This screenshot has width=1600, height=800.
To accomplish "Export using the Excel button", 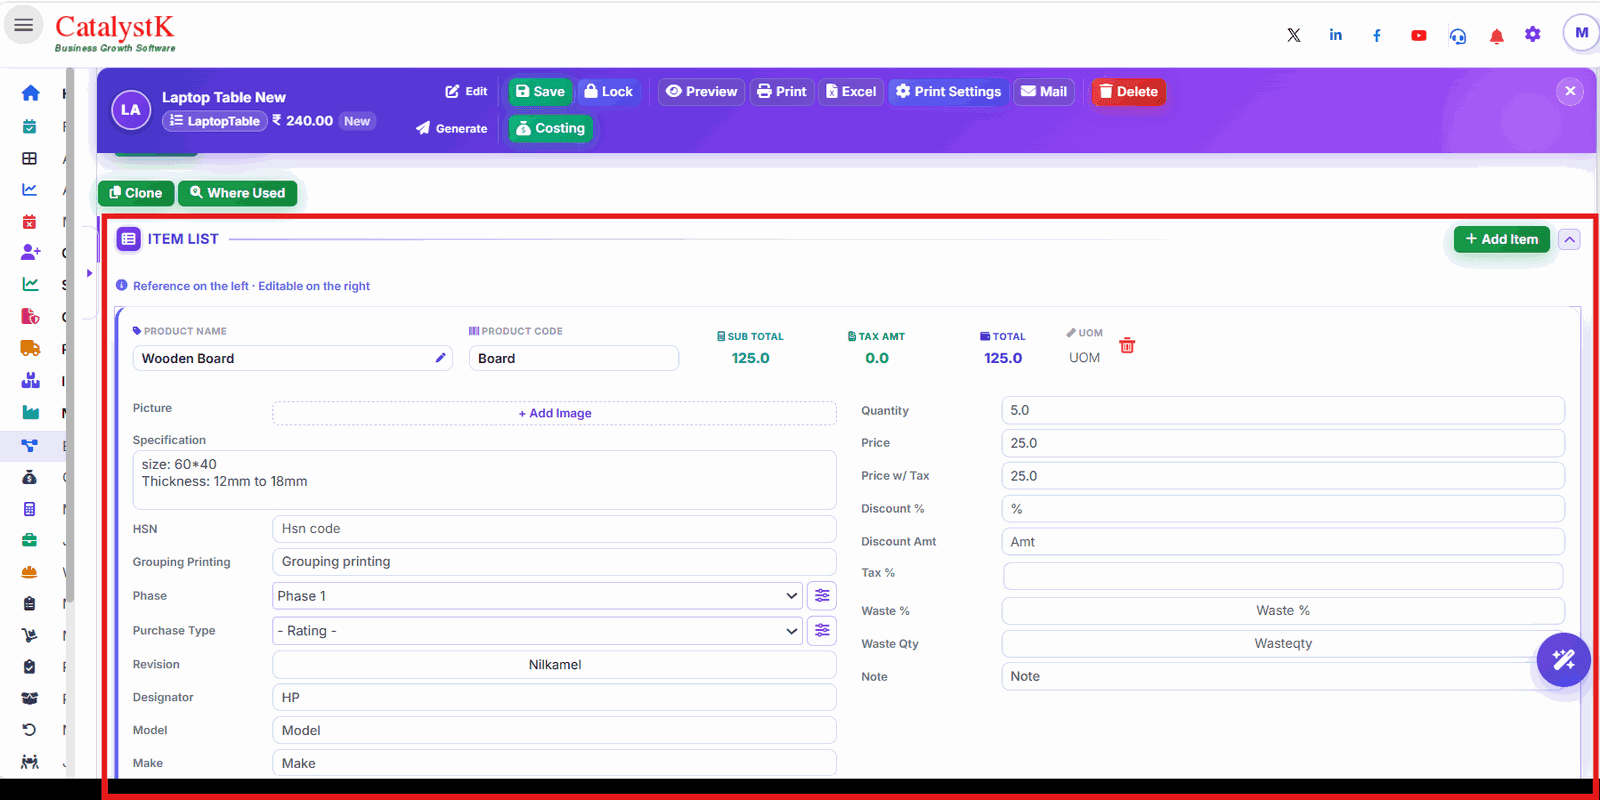I will [851, 91].
